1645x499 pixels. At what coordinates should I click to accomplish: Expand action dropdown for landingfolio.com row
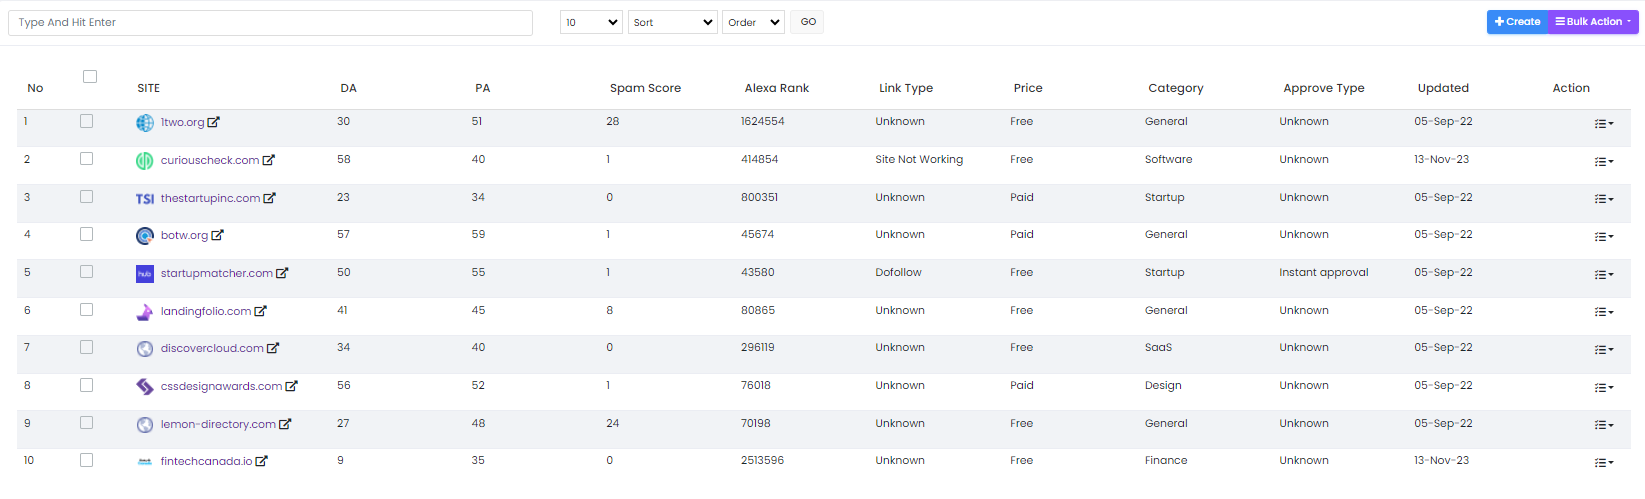tap(1604, 312)
